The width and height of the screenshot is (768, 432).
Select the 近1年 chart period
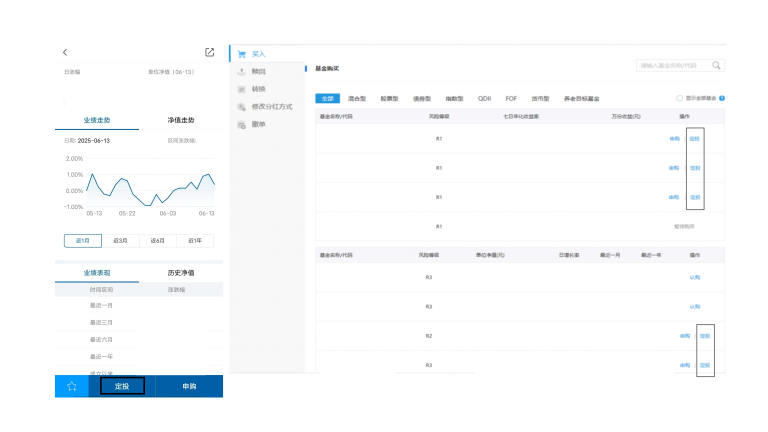[x=195, y=240]
